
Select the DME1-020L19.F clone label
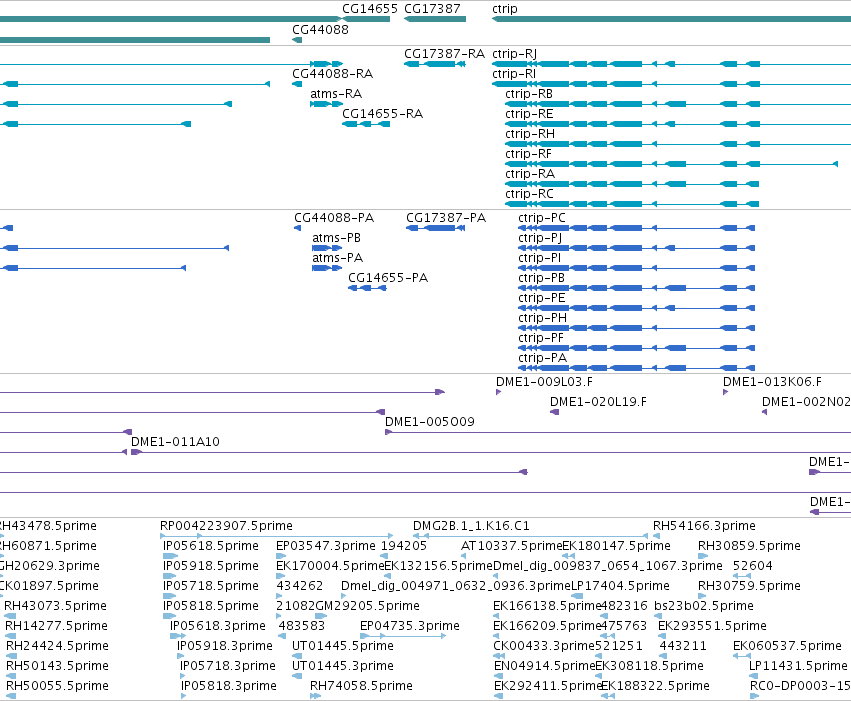coord(598,402)
